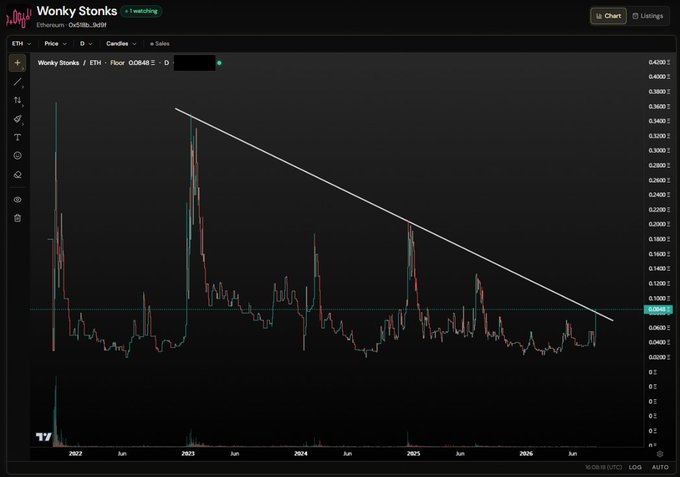Click the 0.2000 price axis label
Screen dimensions: 680x477
pos(659,224)
